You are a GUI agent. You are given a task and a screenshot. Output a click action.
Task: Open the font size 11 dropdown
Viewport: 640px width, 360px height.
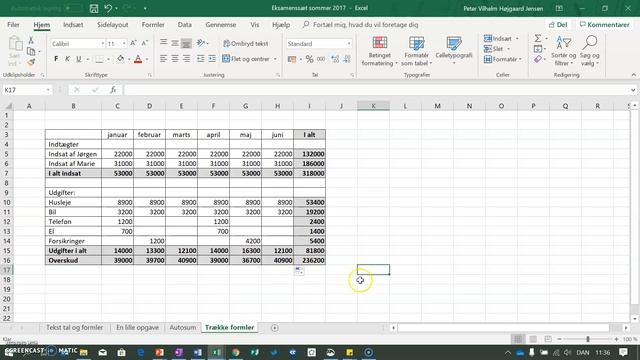[x=124, y=43]
